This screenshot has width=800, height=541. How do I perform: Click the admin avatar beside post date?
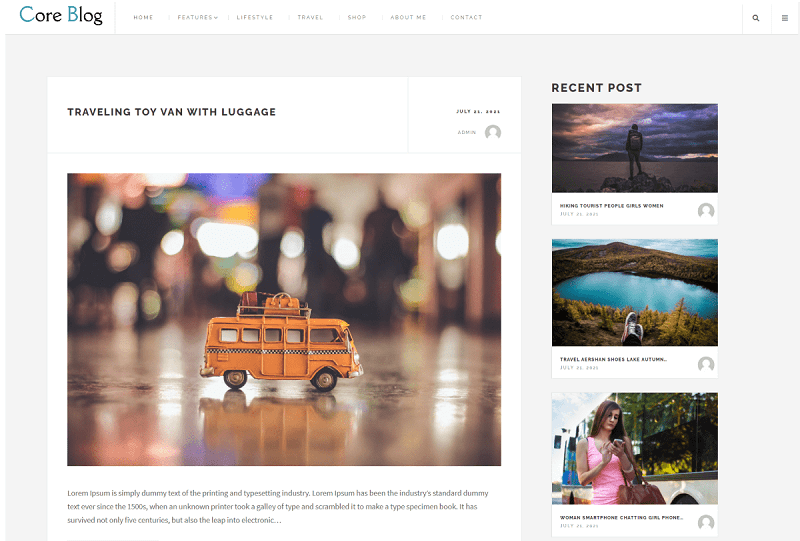pyautogui.click(x=493, y=132)
